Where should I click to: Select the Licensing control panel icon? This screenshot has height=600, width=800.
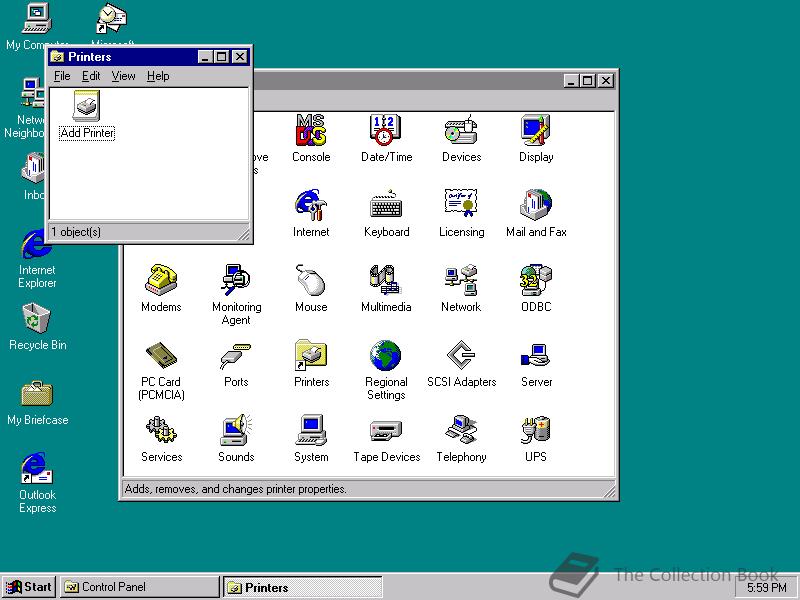461,205
